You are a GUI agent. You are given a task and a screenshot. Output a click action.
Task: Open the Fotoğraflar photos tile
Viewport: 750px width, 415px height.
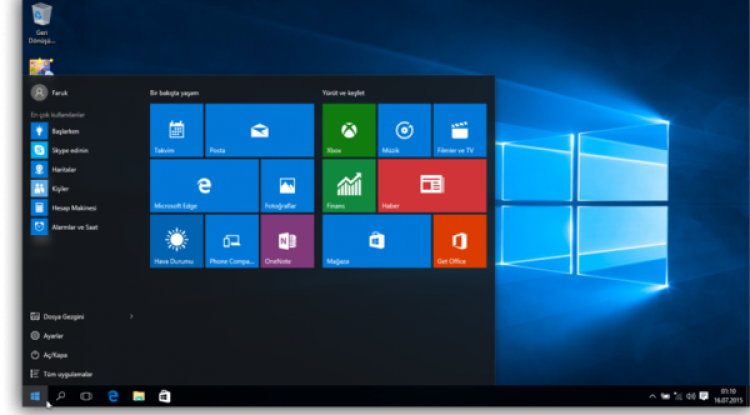[287, 186]
